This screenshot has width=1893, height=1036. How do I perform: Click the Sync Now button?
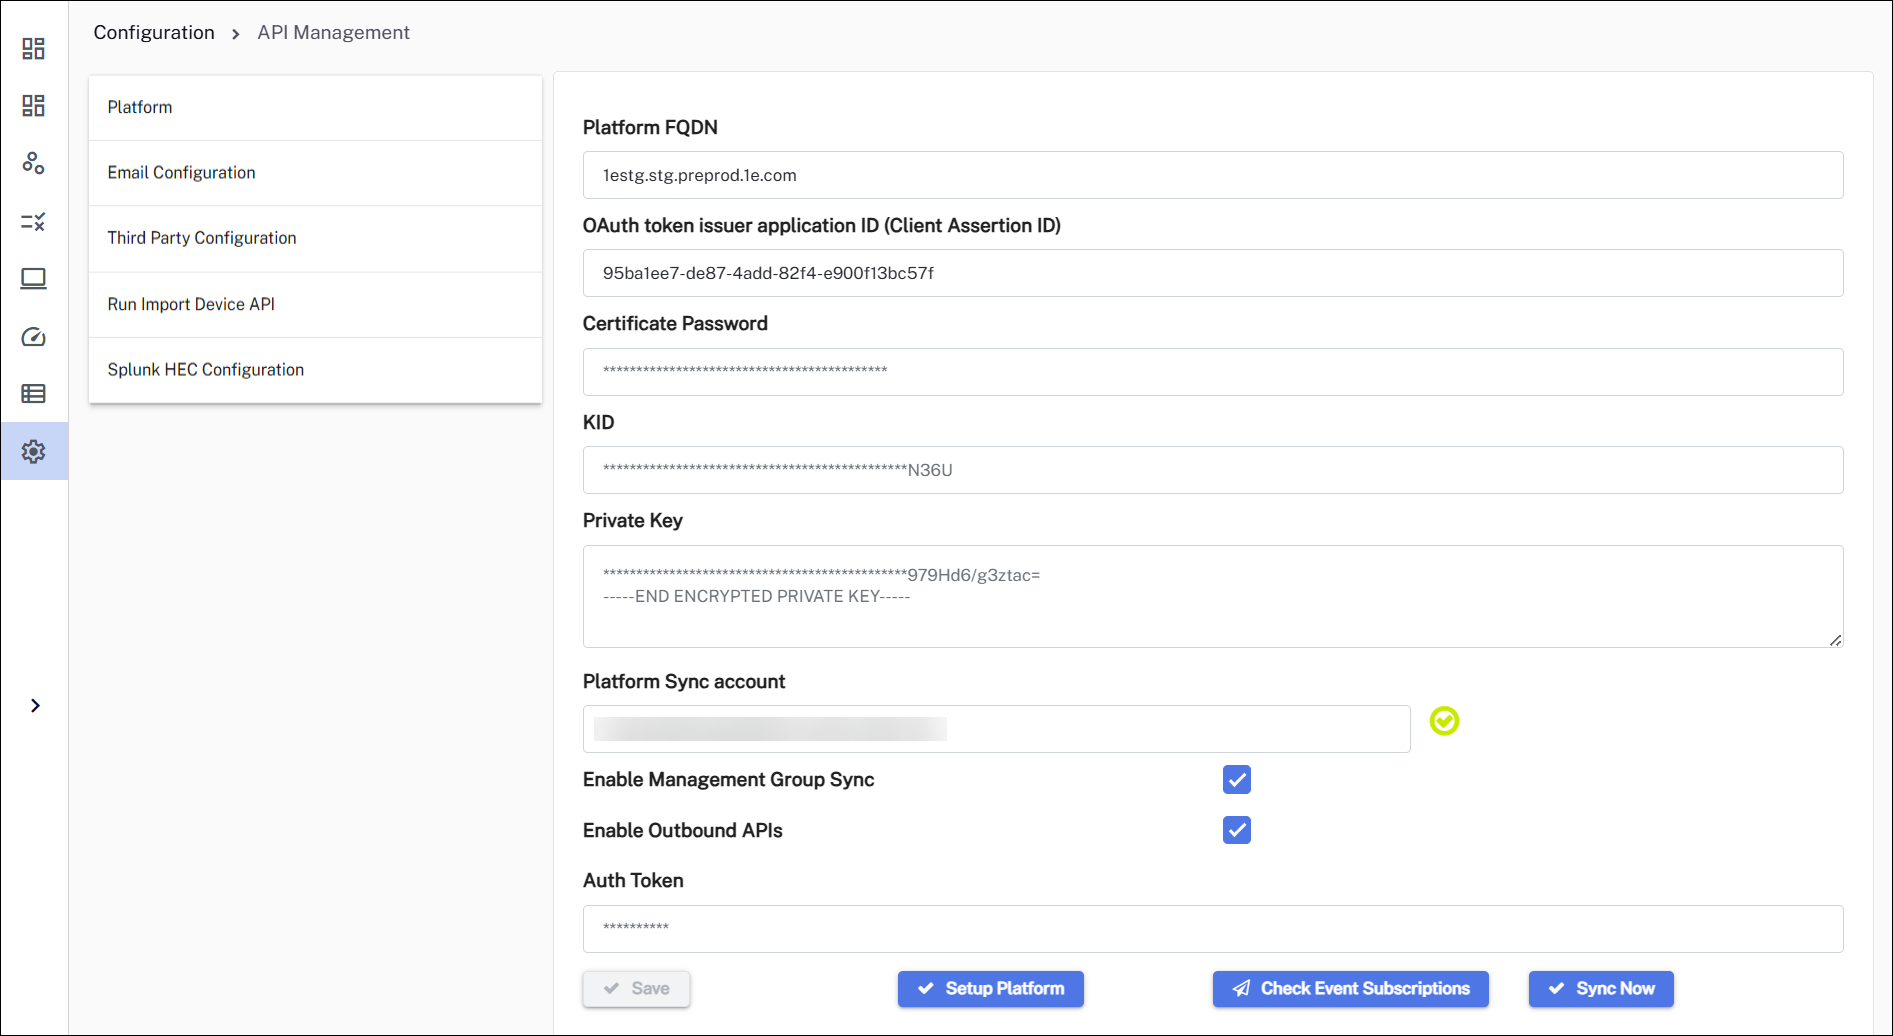point(1600,989)
